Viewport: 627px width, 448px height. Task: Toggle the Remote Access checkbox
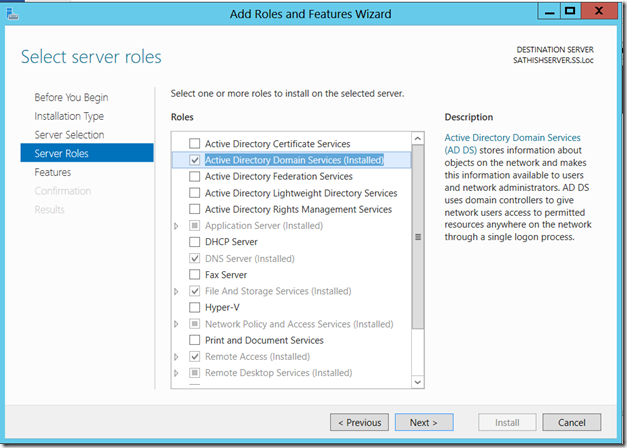click(195, 356)
